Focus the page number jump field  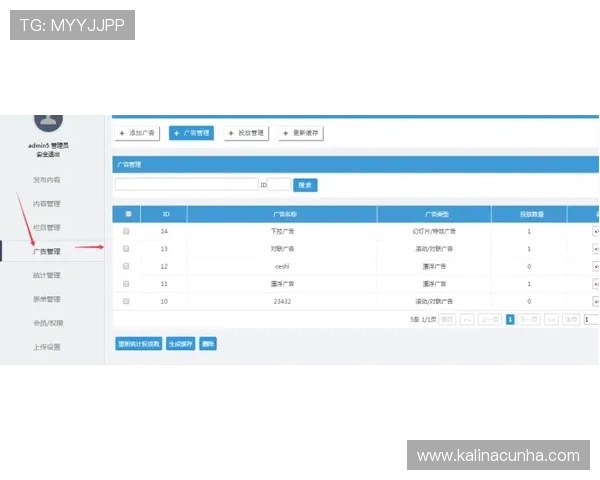click(x=591, y=319)
